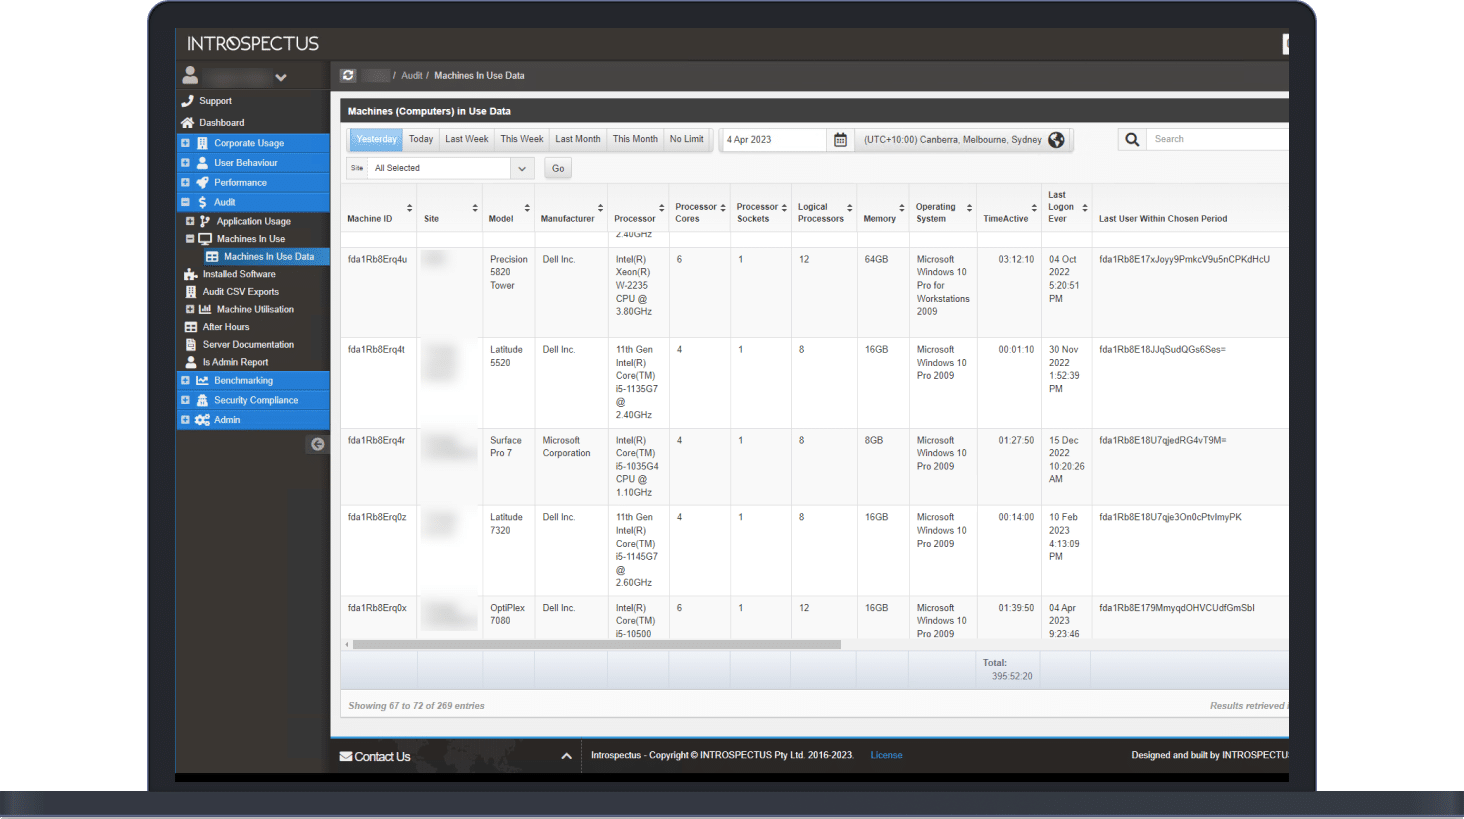
Task: Toggle the This Month filter on
Action: (635, 138)
